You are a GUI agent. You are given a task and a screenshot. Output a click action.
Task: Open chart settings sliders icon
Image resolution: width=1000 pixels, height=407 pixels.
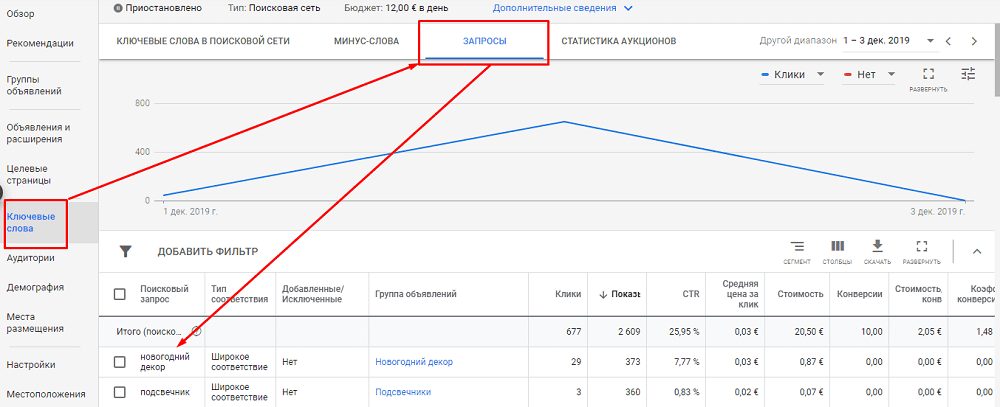tap(968, 75)
